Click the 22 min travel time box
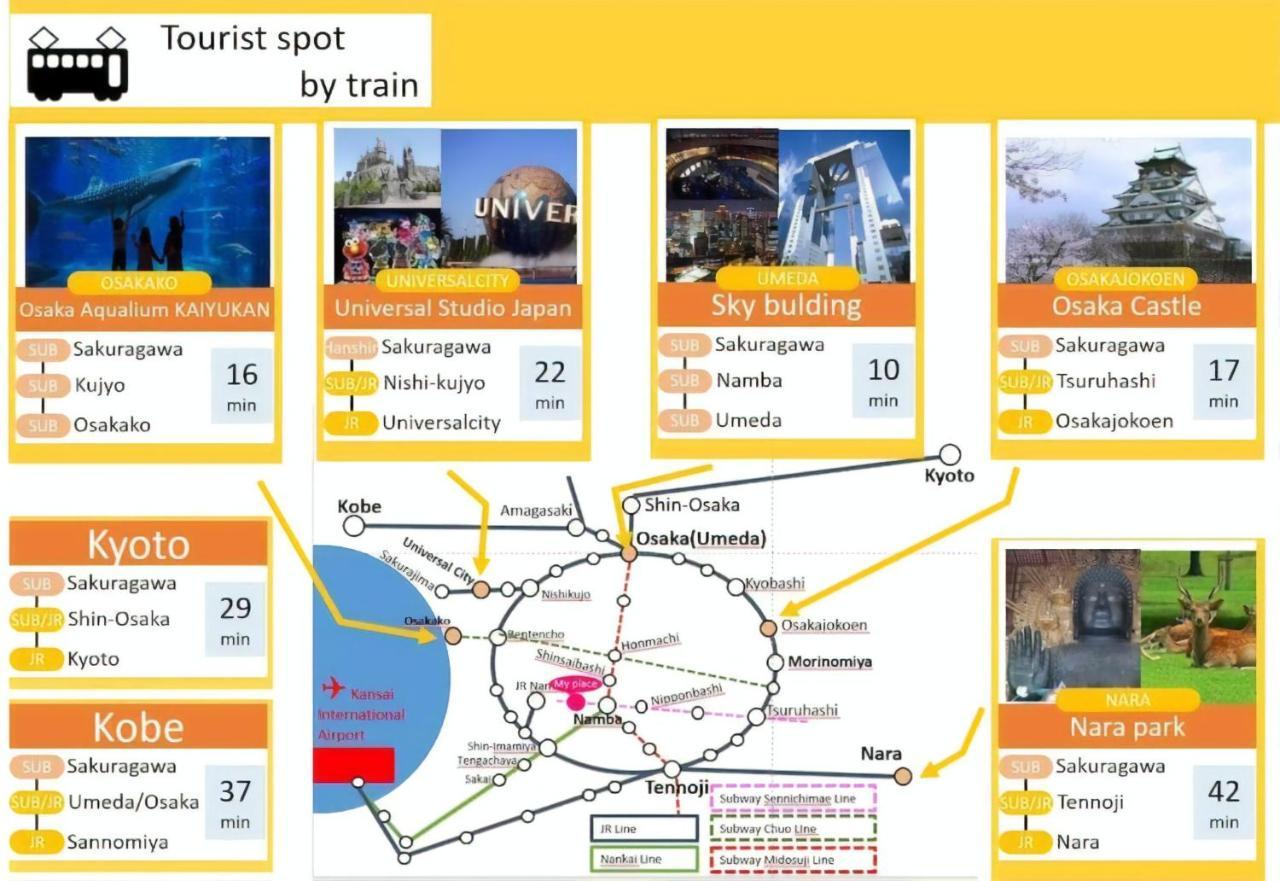Viewport: 1280px width, 881px height. (550, 384)
